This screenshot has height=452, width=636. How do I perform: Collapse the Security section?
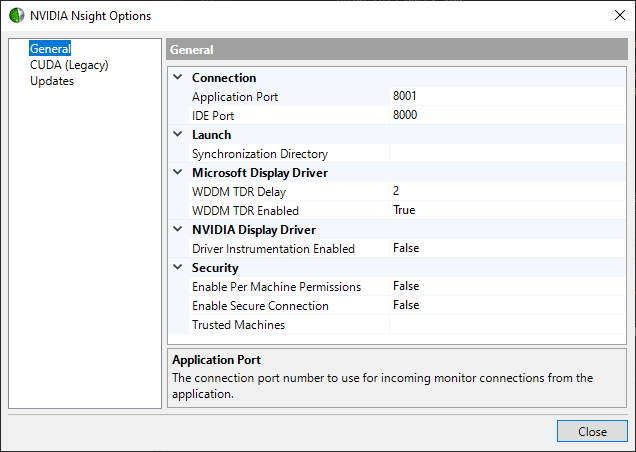[178, 267]
